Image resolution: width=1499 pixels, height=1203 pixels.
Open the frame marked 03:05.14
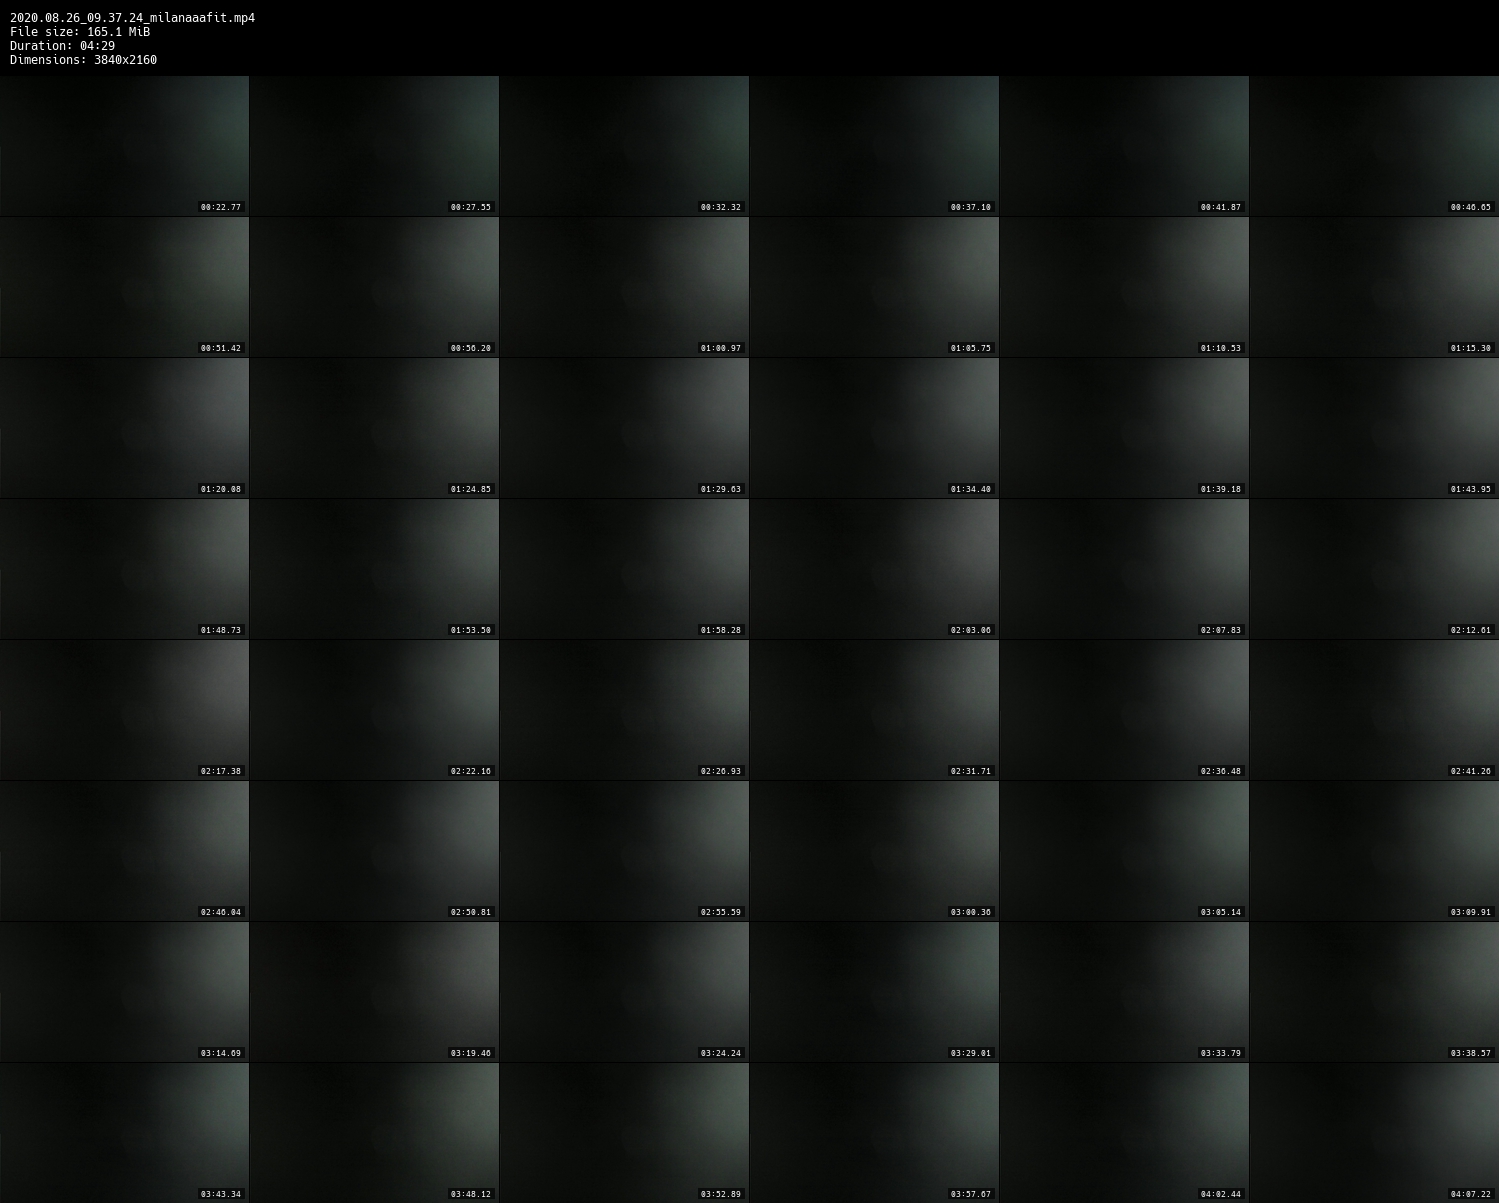point(1124,851)
